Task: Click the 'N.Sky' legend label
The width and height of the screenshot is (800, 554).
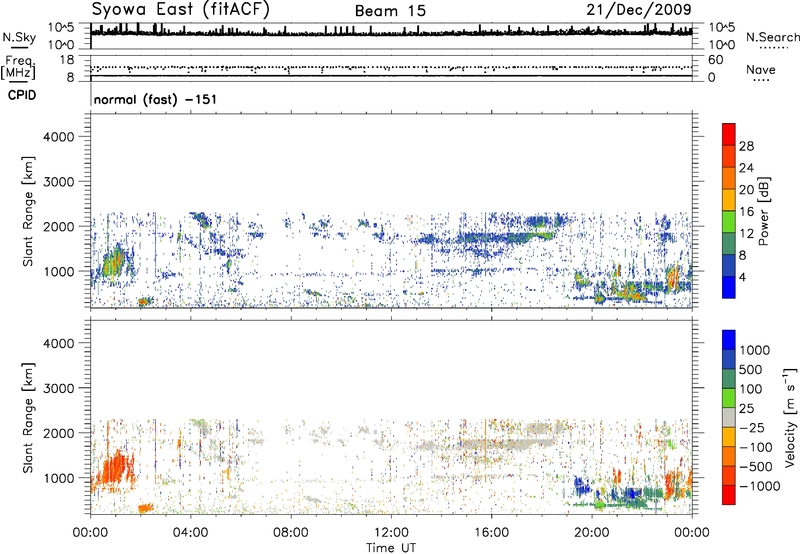Action: [x=19, y=37]
